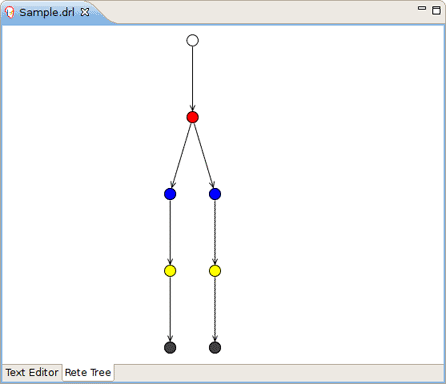Select the Rete Tree tab
Screen dimensions: 446x384
[x=88, y=372]
